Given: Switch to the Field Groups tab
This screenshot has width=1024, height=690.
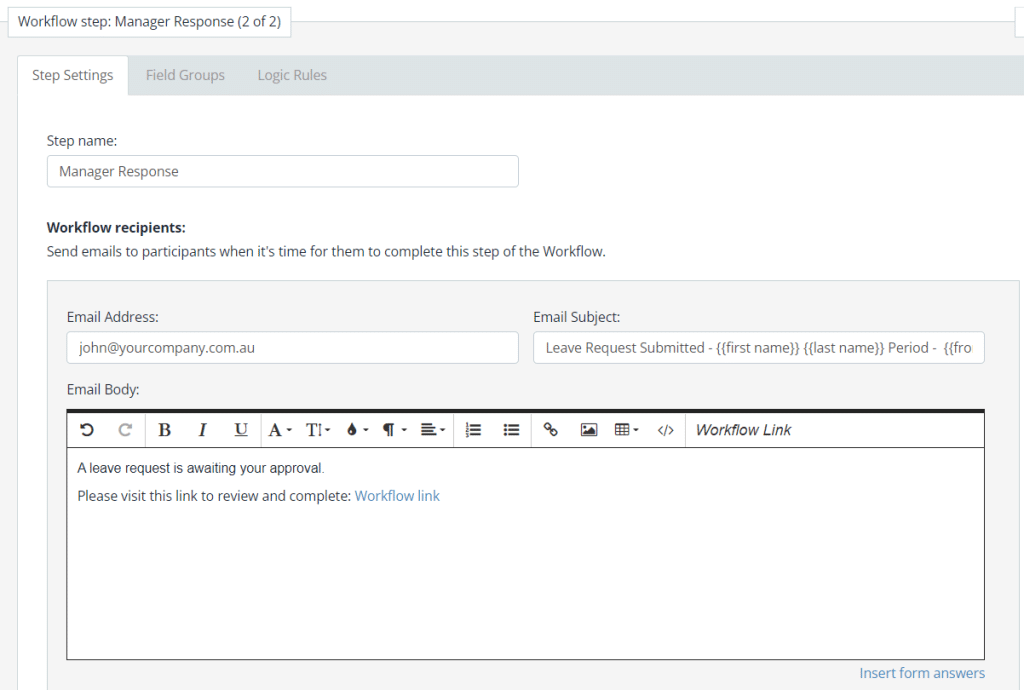Looking at the screenshot, I should pos(184,74).
